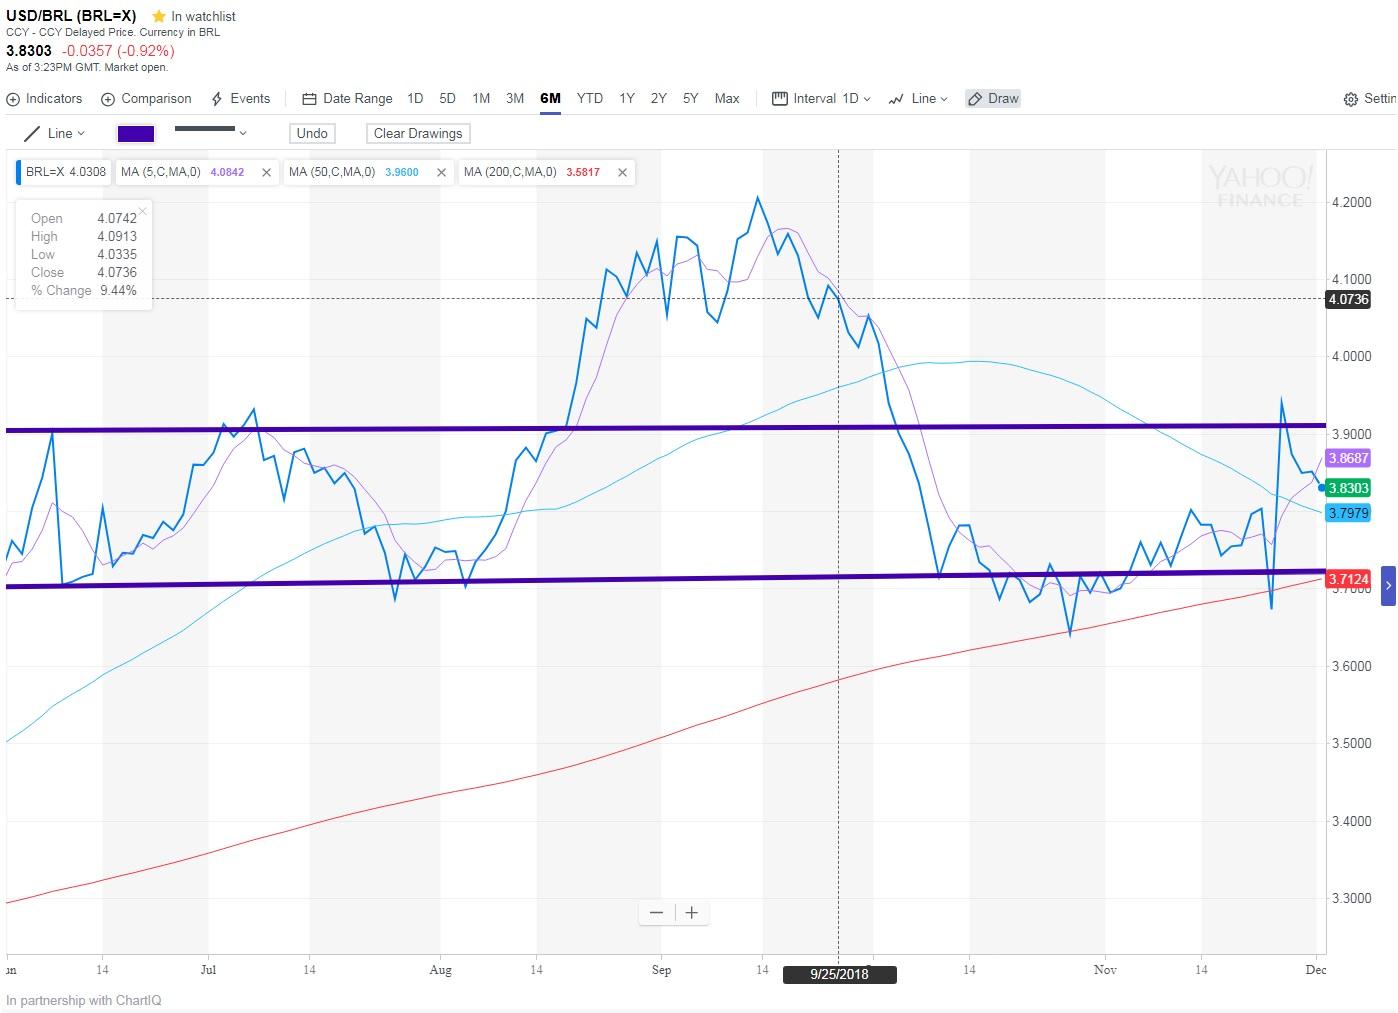Select the YTD time range
The width and height of the screenshot is (1398, 1013).
tap(589, 98)
